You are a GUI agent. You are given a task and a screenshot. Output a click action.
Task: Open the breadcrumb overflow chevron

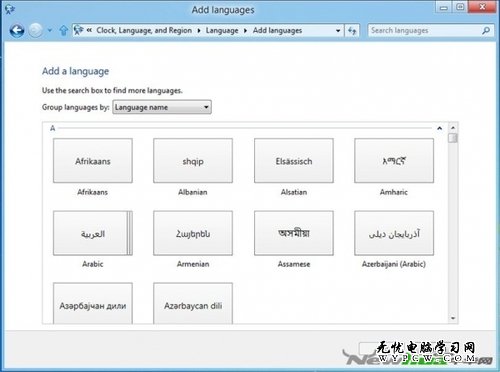89,30
